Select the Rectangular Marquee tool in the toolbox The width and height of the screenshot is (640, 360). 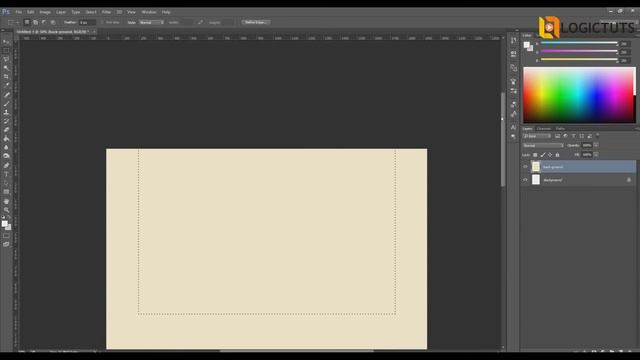pyautogui.click(x=6, y=51)
